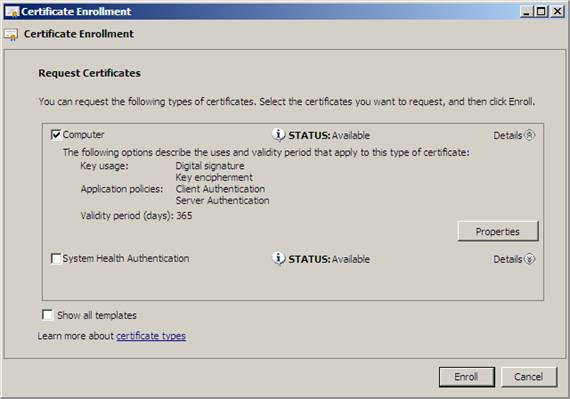
Task: Click the Client Authentication text
Action: coord(220,189)
